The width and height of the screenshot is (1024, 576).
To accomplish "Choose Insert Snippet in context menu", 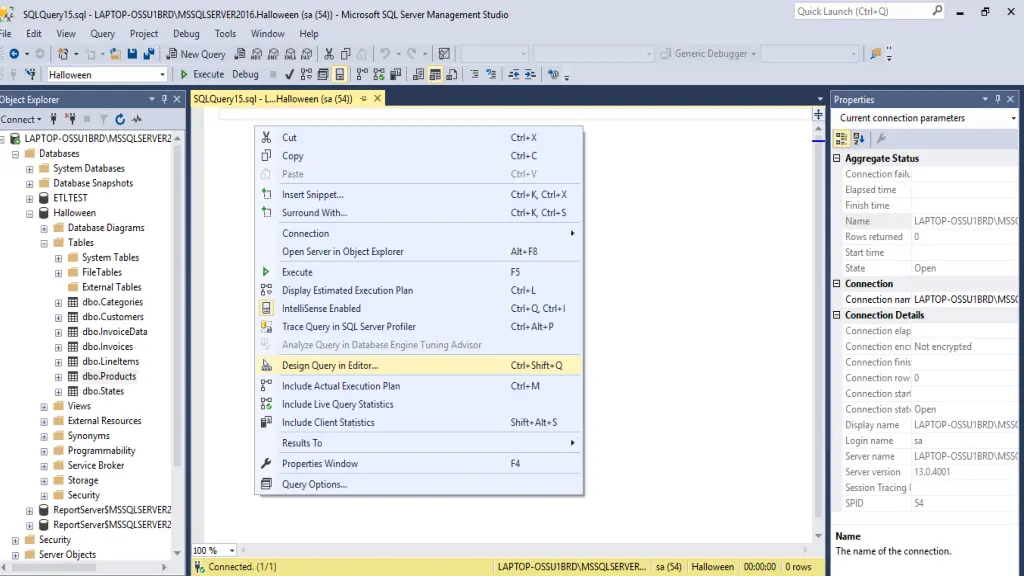I will pos(419,195).
